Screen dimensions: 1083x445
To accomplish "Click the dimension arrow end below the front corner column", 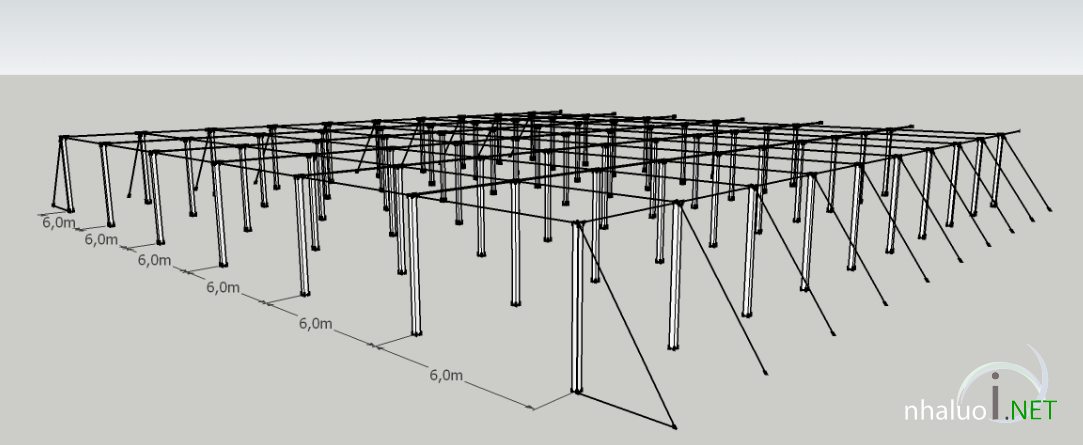I will 534,407.
